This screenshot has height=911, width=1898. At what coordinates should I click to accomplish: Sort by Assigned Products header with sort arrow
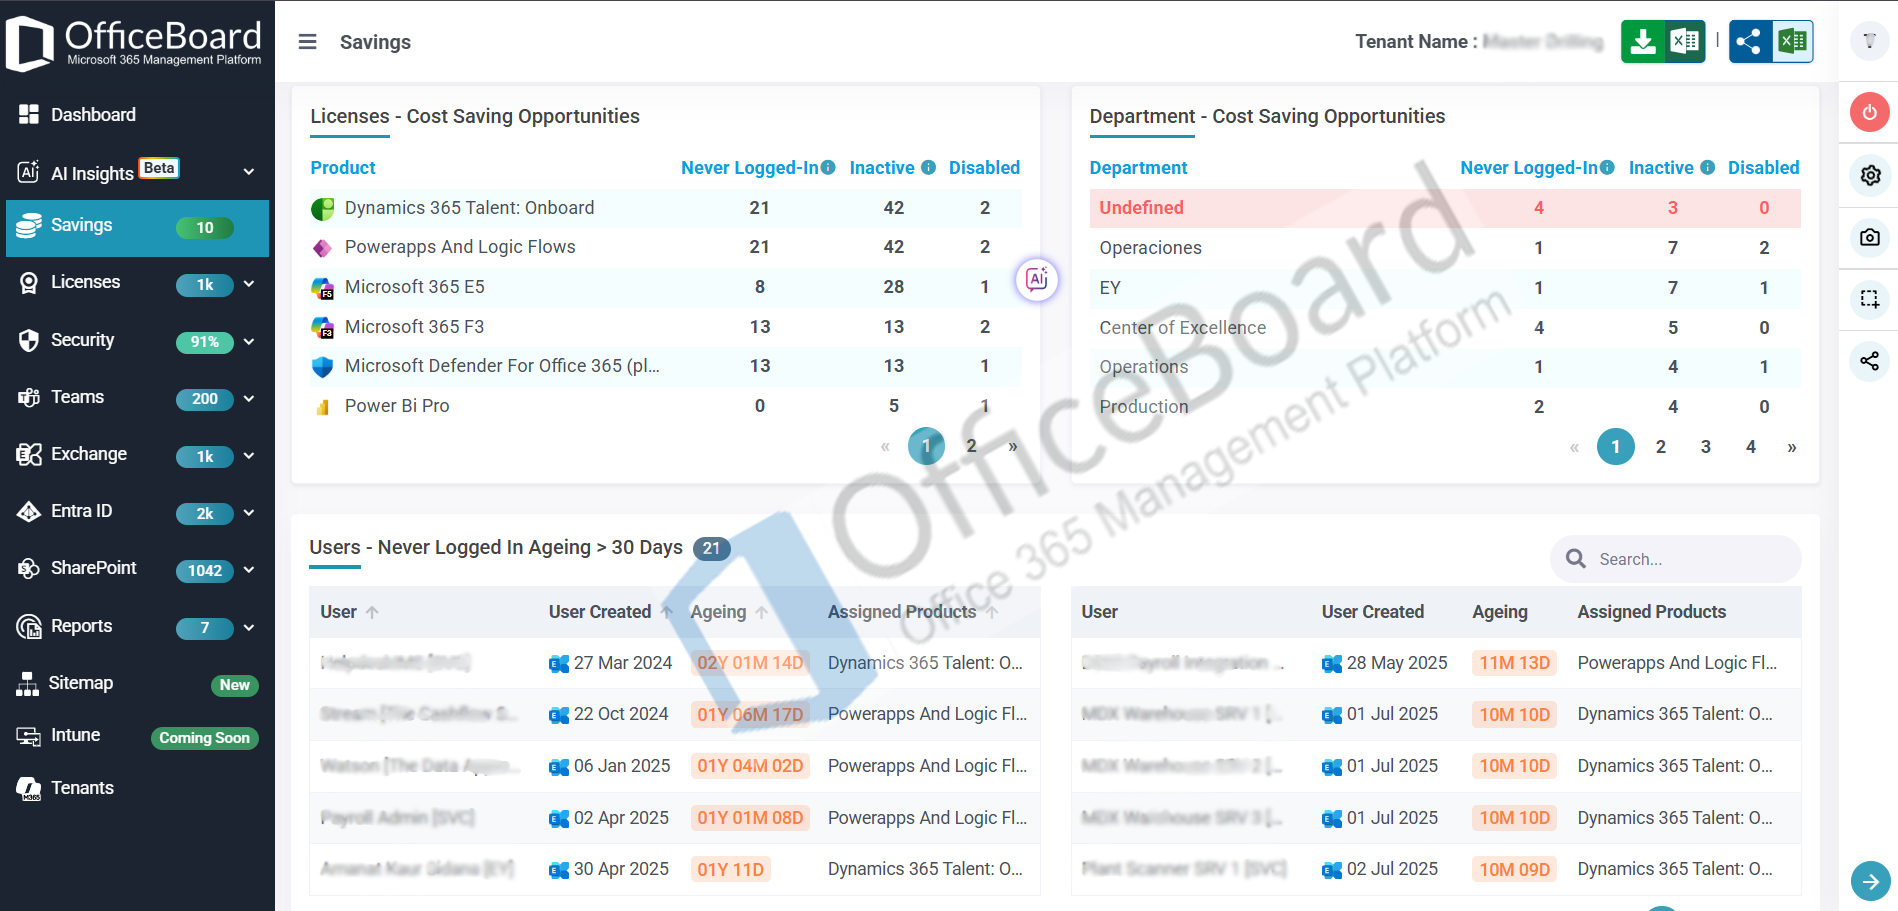pyautogui.click(x=913, y=612)
